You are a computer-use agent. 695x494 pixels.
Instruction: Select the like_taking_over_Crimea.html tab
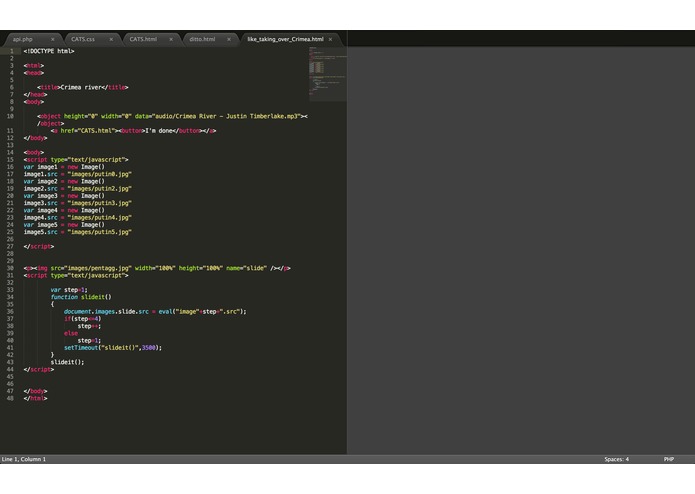(x=285, y=39)
